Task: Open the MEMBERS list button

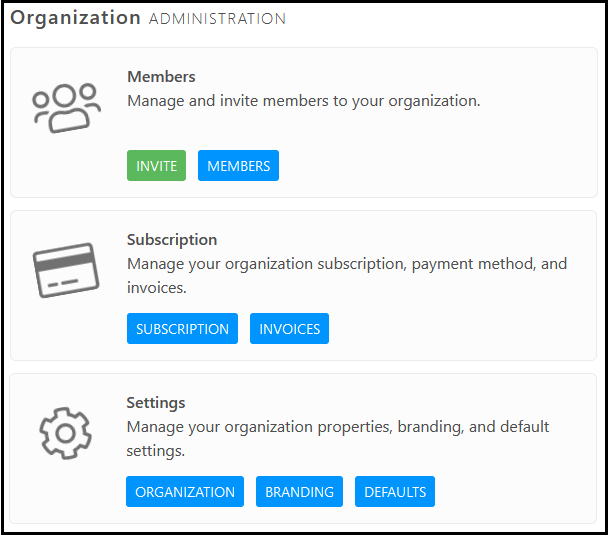Action: click(x=238, y=166)
